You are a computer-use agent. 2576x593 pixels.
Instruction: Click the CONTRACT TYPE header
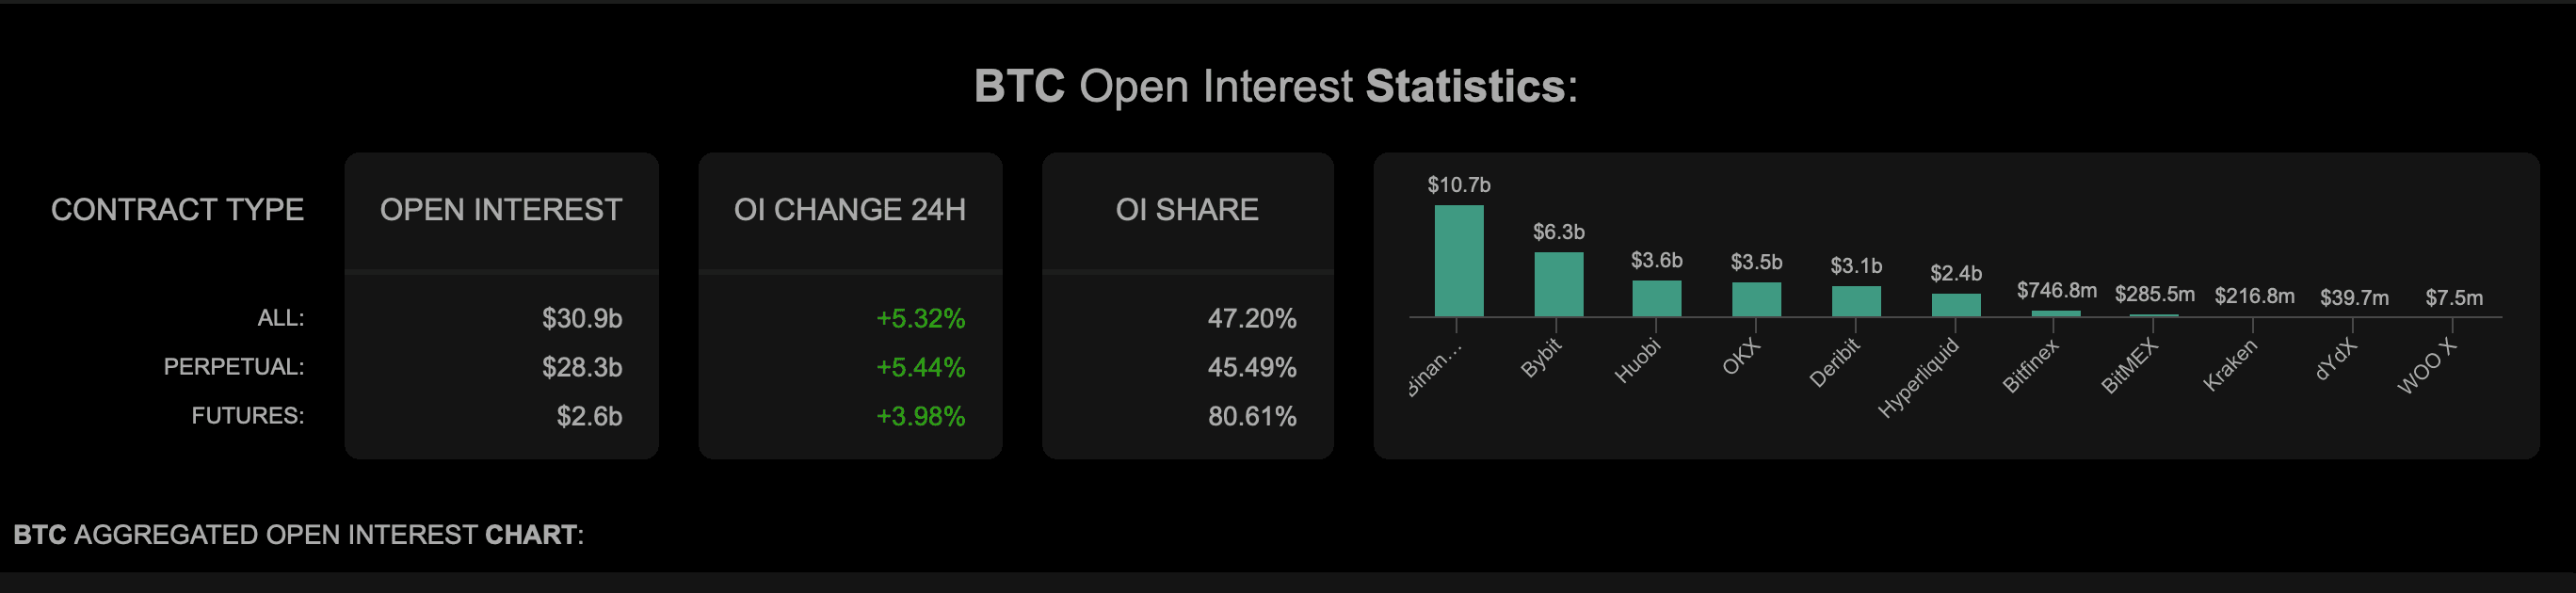coord(178,210)
